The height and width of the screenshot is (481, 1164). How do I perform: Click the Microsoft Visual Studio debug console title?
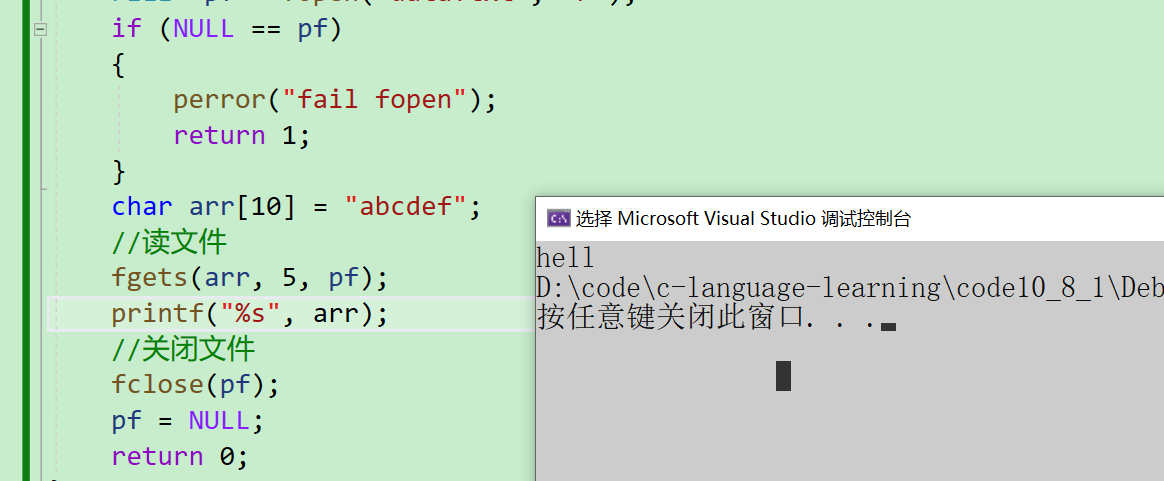click(x=743, y=218)
